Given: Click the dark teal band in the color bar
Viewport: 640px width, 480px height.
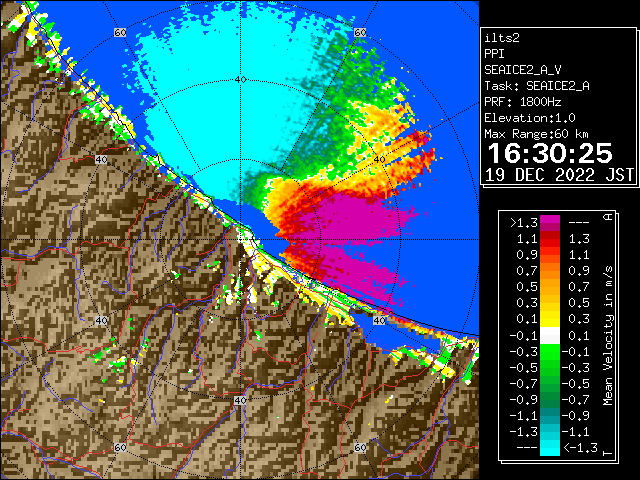Looking at the screenshot, I should [550, 416].
